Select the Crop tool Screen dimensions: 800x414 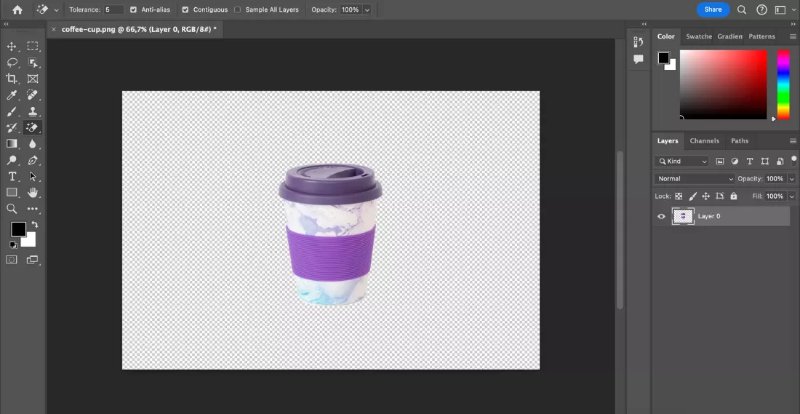12,78
